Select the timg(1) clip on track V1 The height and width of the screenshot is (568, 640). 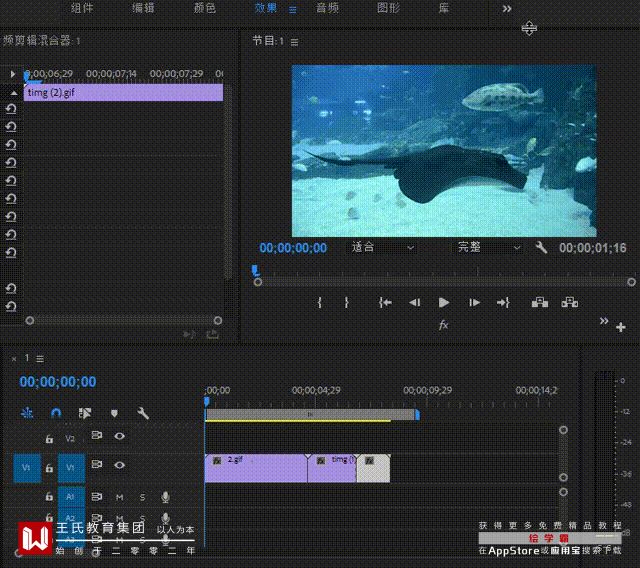click(x=332, y=468)
